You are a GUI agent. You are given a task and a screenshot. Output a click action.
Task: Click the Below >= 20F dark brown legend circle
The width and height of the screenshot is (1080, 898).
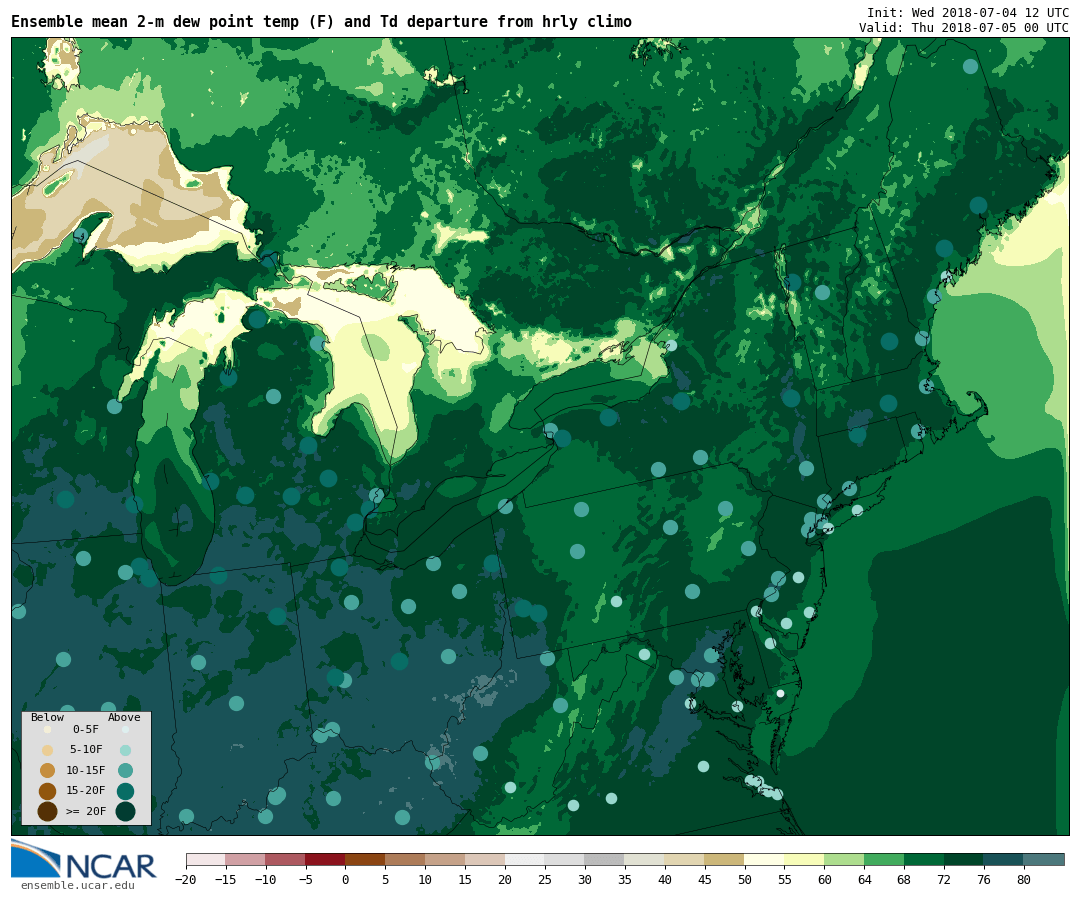coord(48,811)
